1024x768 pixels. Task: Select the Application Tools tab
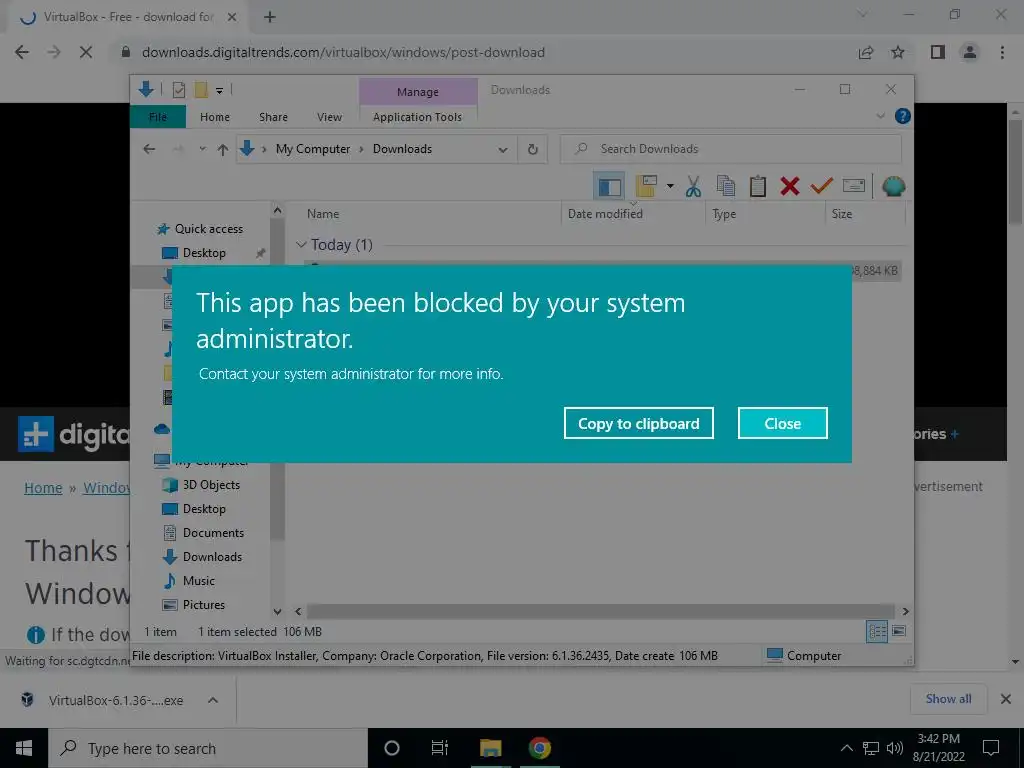[x=417, y=117]
